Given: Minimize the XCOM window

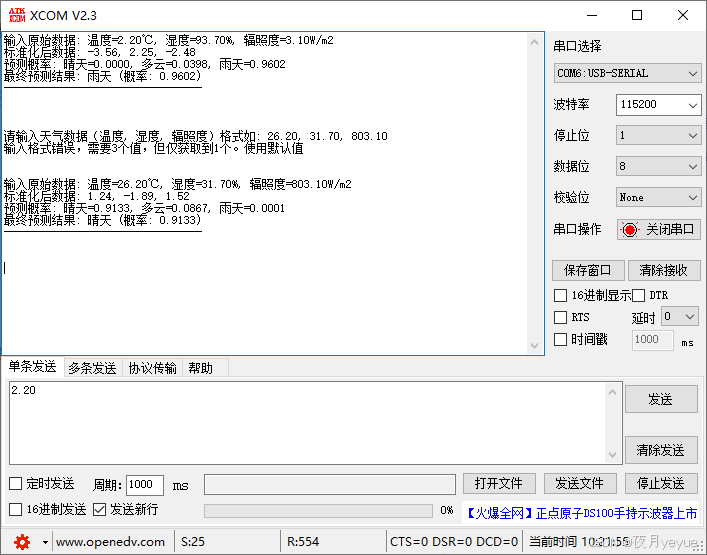Looking at the screenshot, I should [x=592, y=15].
